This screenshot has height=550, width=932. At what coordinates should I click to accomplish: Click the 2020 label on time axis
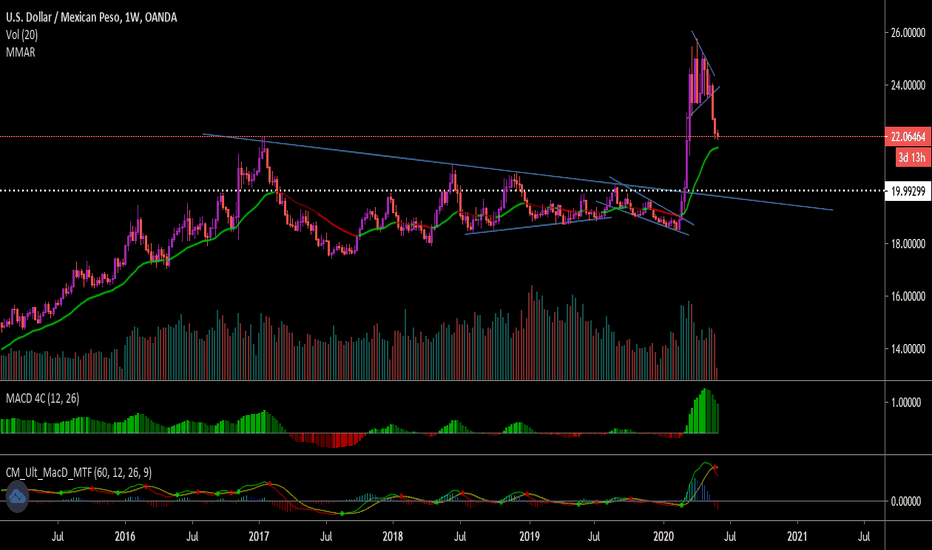[664, 536]
